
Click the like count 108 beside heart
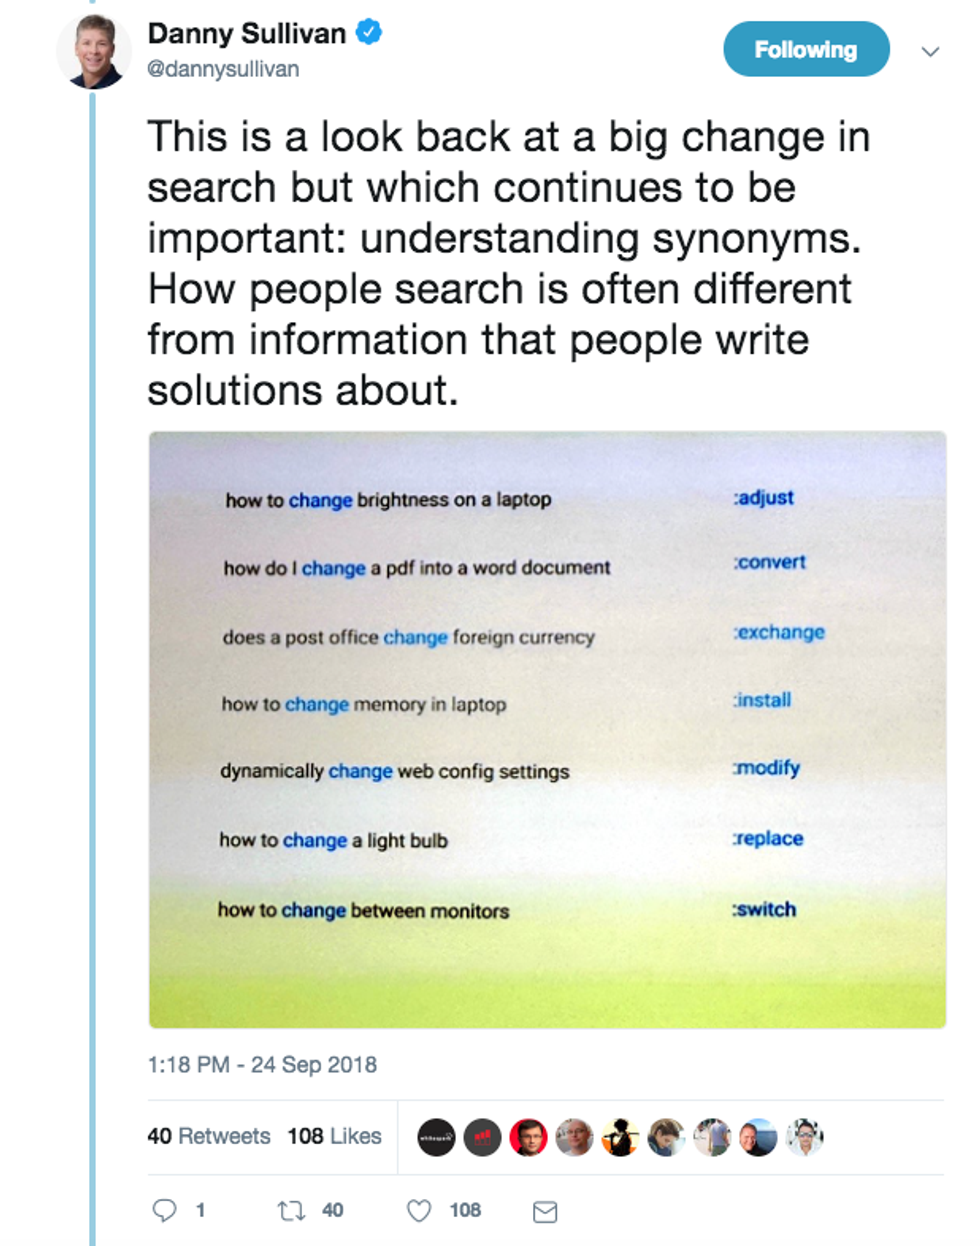[465, 1211]
